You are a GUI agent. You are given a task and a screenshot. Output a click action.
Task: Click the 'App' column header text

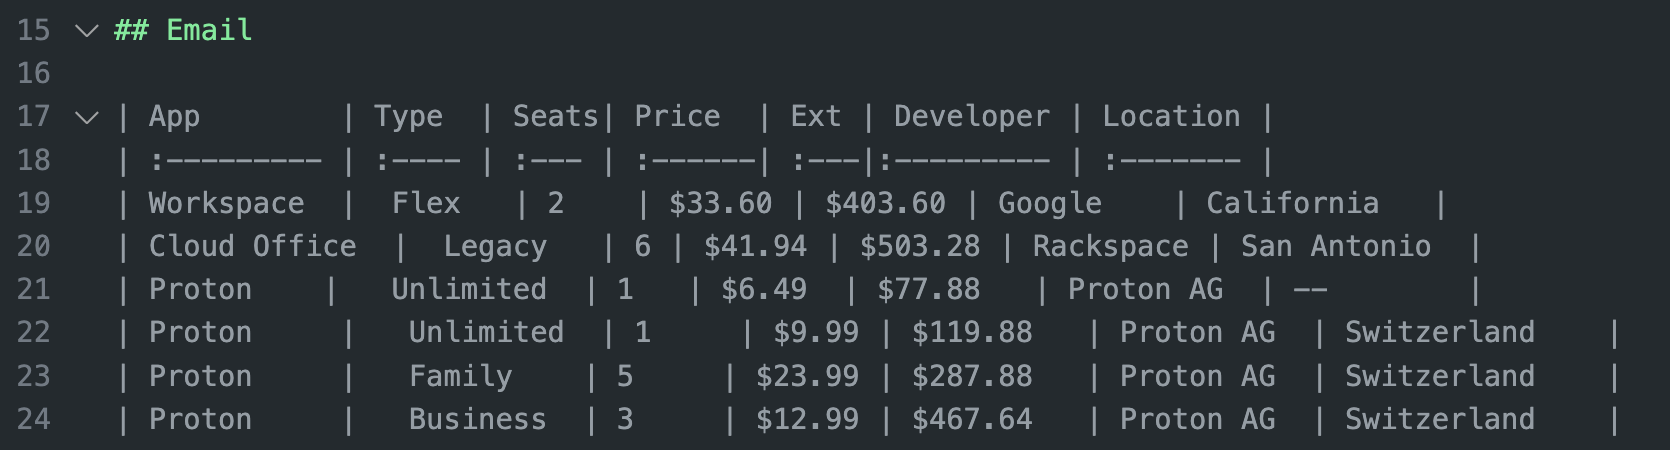point(174,117)
